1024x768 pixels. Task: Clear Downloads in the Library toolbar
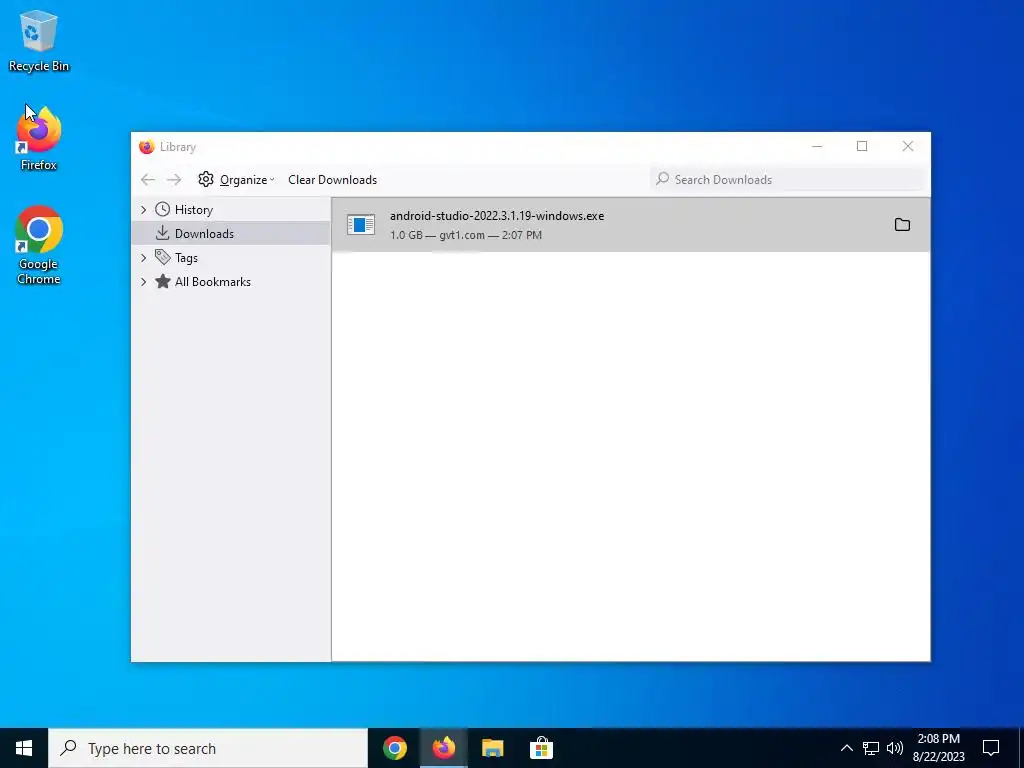coord(332,180)
